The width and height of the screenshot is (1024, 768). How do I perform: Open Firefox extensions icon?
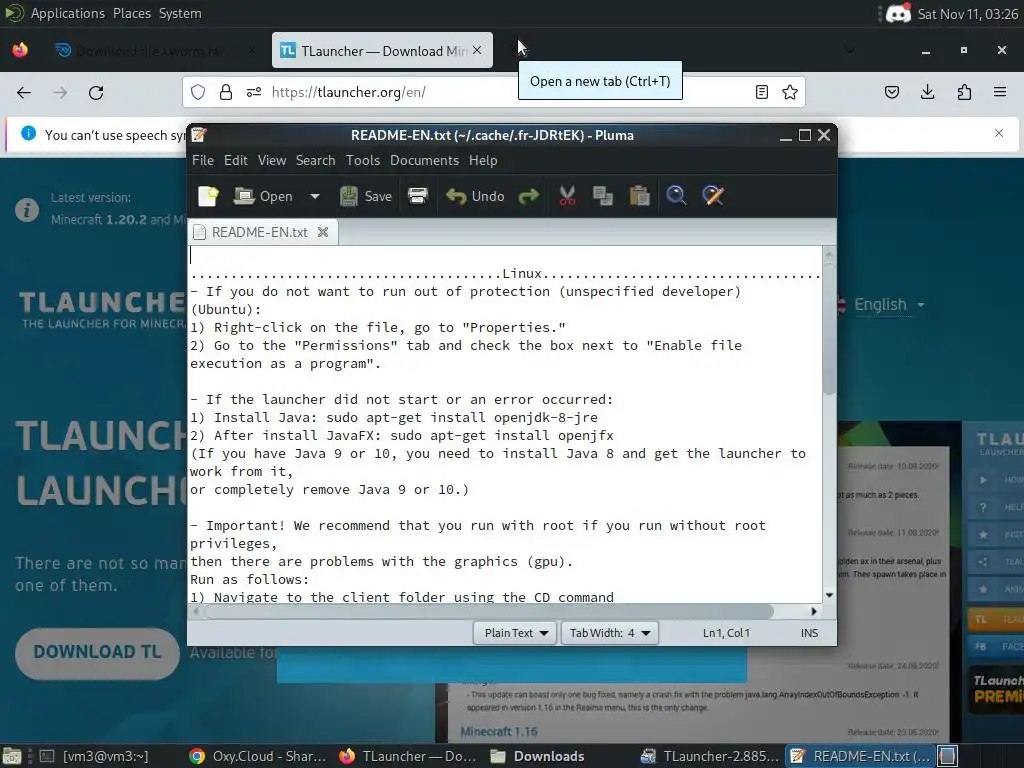[x=964, y=92]
